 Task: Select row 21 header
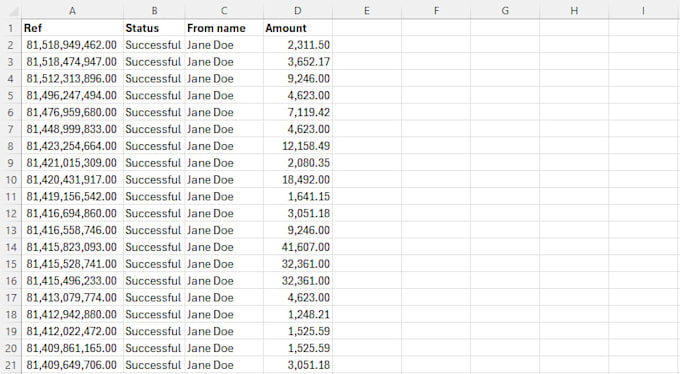pyautogui.click(x=11, y=365)
